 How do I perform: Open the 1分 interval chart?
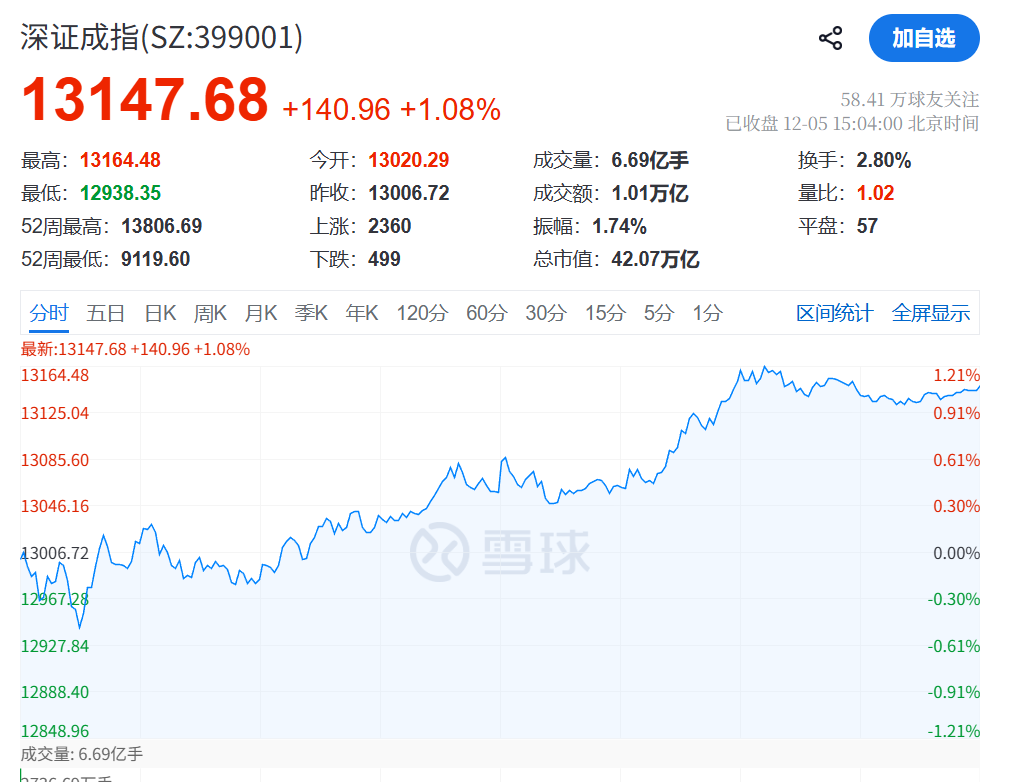point(708,313)
